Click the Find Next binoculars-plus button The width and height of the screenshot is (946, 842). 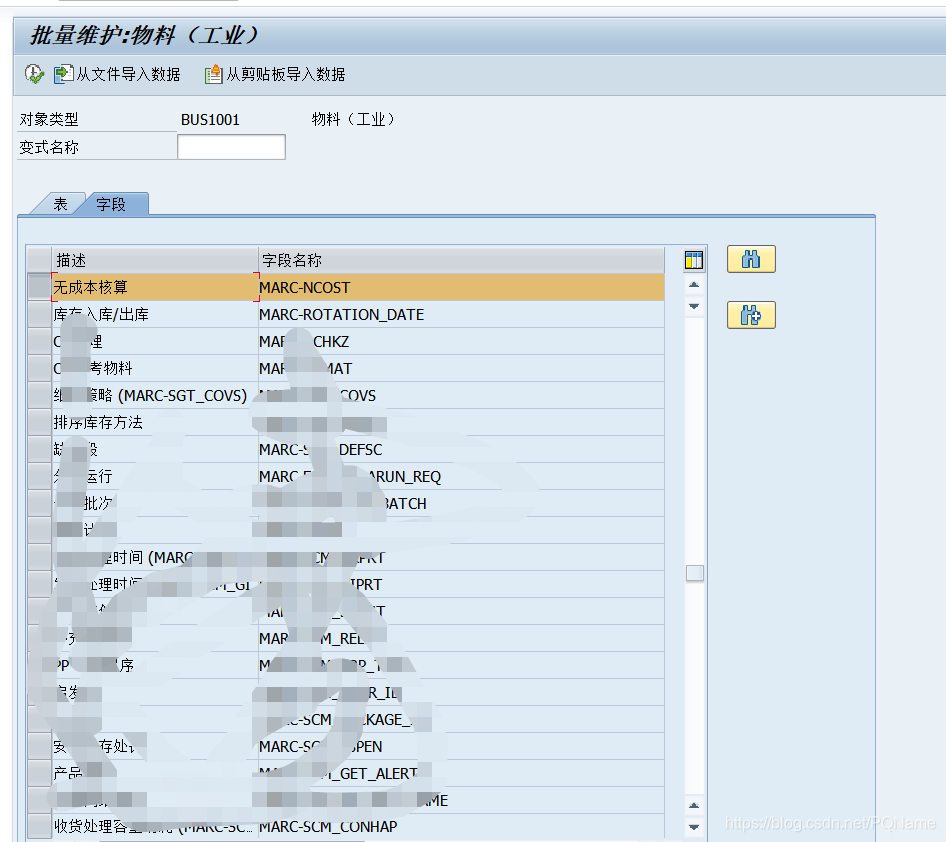(x=751, y=315)
